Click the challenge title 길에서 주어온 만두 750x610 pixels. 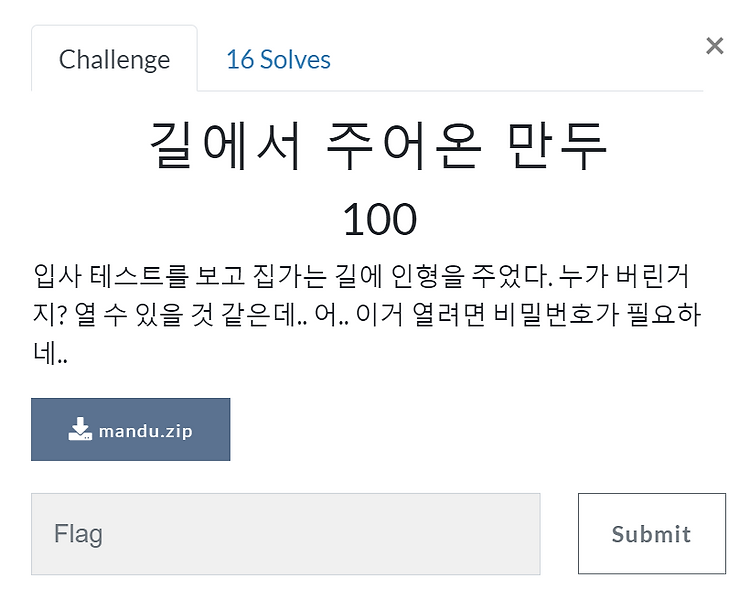tap(379, 146)
